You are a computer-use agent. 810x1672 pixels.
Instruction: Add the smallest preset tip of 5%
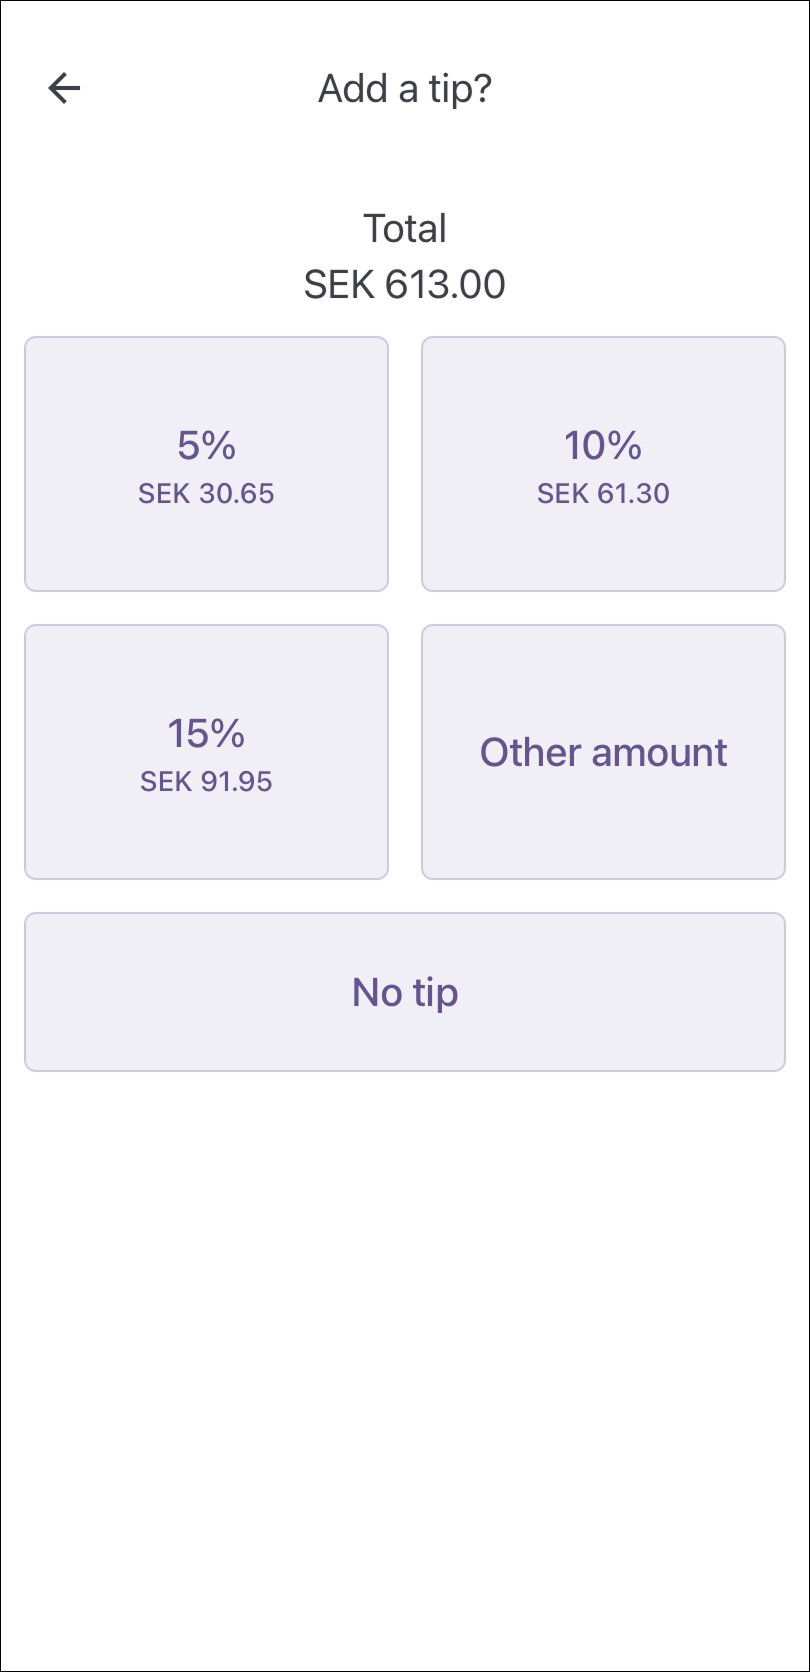[x=206, y=464]
